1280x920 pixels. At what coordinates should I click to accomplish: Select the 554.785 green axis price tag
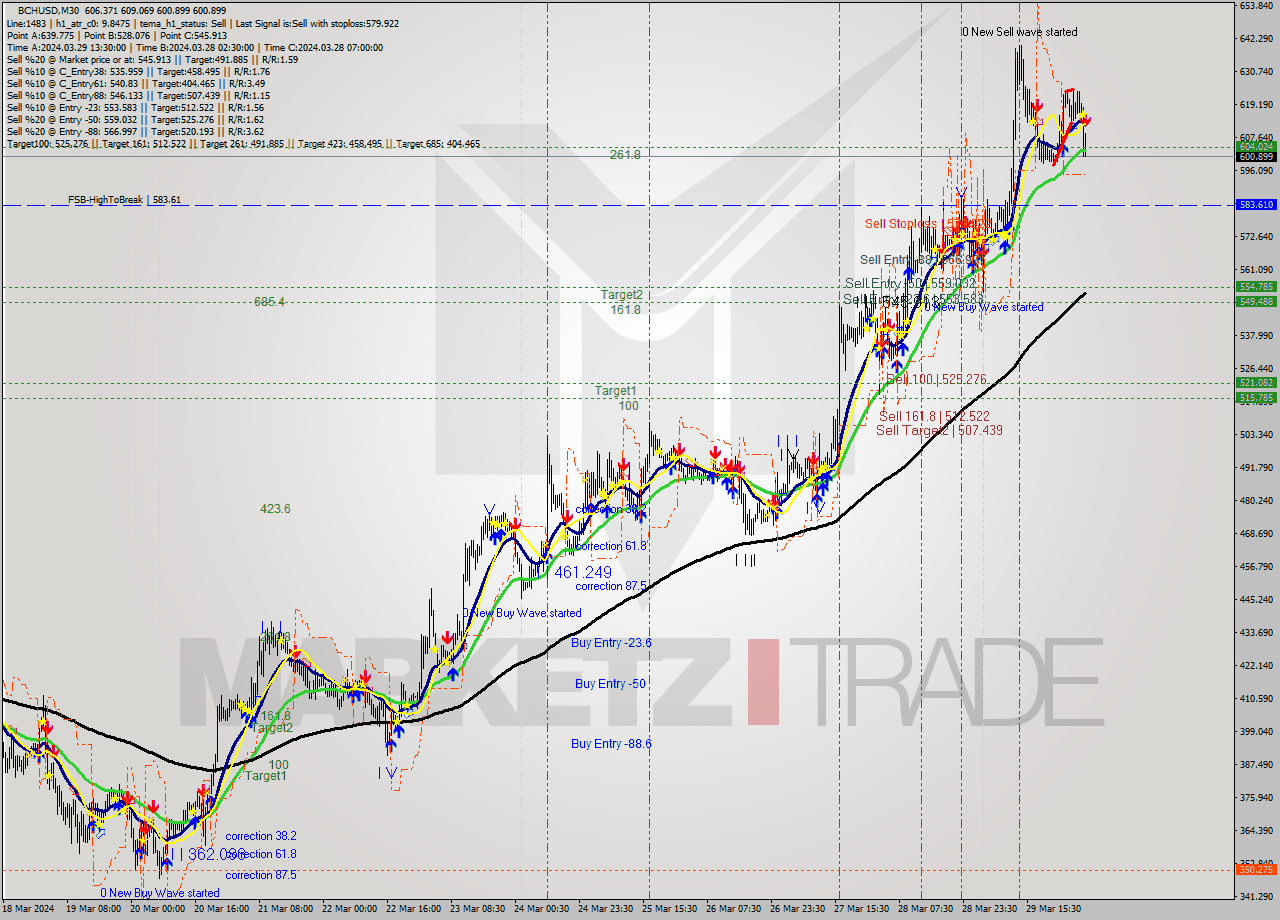pyautogui.click(x=1256, y=287)
